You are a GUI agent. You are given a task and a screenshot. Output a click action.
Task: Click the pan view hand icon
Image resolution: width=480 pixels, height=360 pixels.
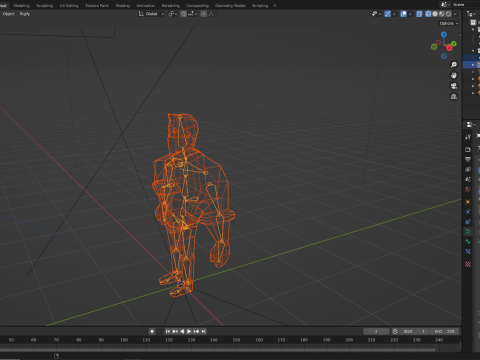tap(454, 75)
